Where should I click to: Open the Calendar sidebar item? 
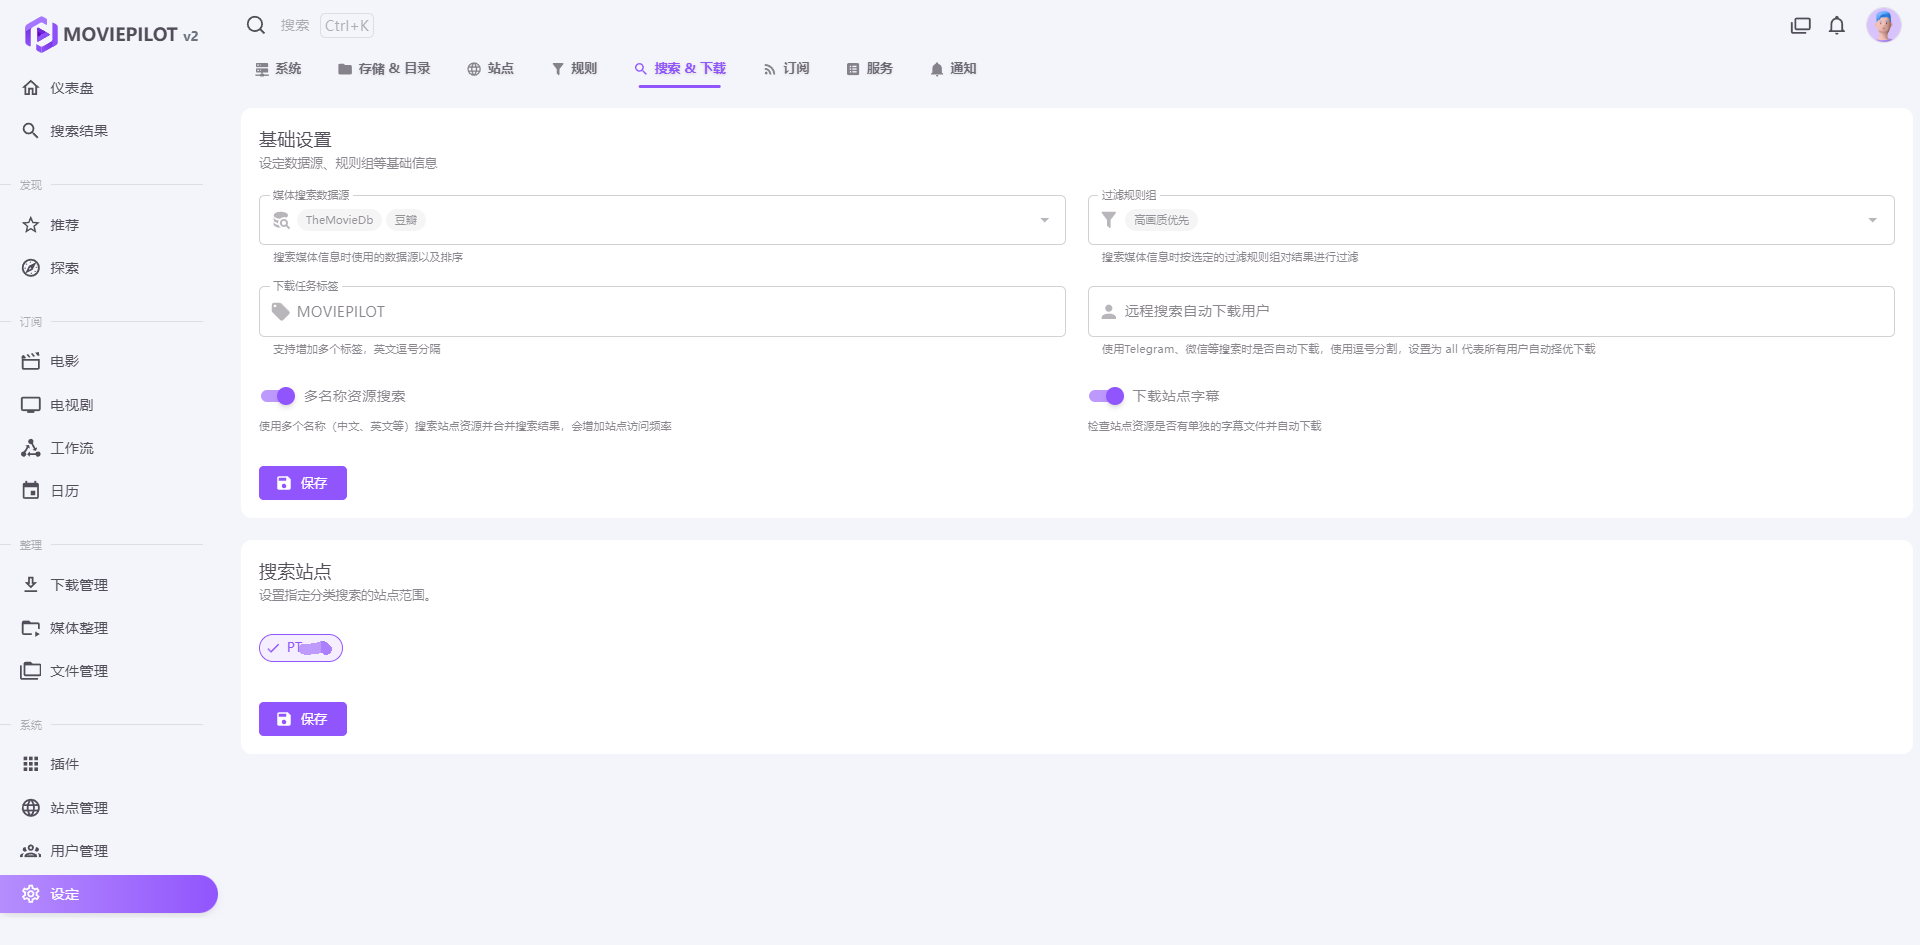[x=64, y=491]
